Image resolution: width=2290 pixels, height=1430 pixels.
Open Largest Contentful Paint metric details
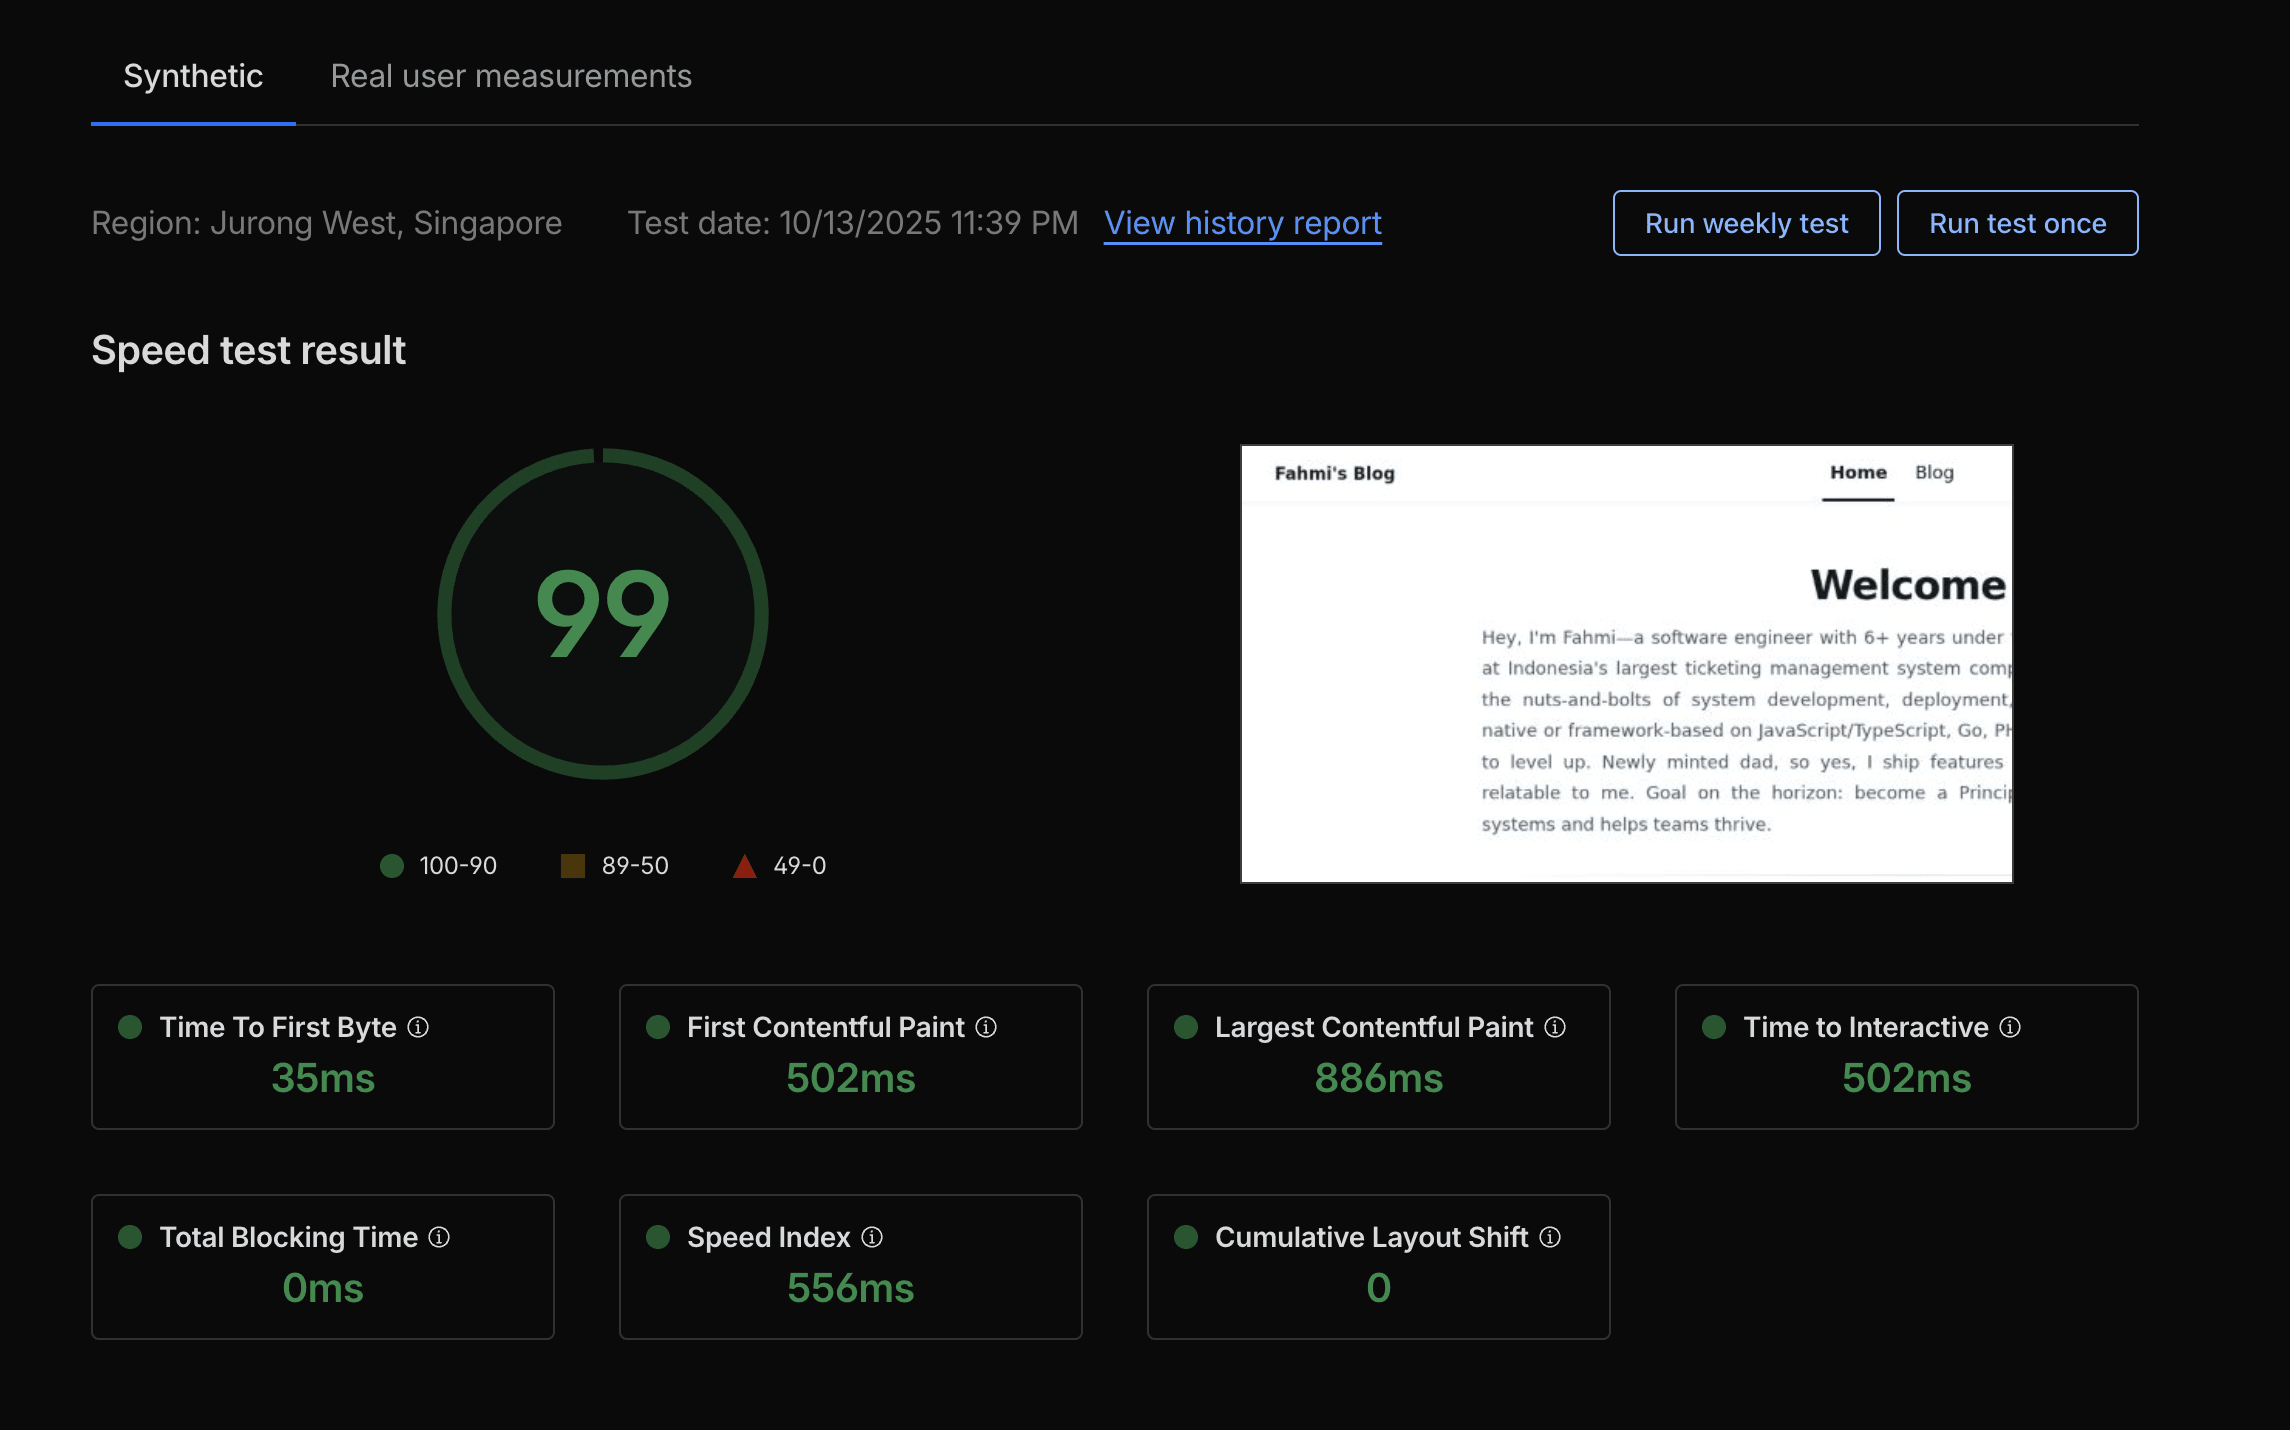pos(1553,1026)
